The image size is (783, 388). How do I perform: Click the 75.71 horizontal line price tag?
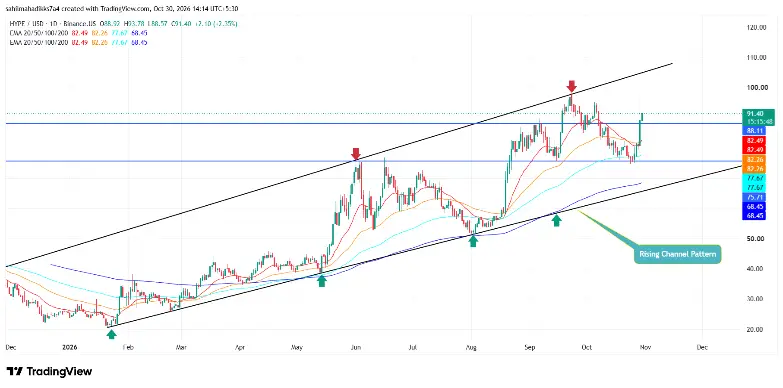tap(754, 197)
